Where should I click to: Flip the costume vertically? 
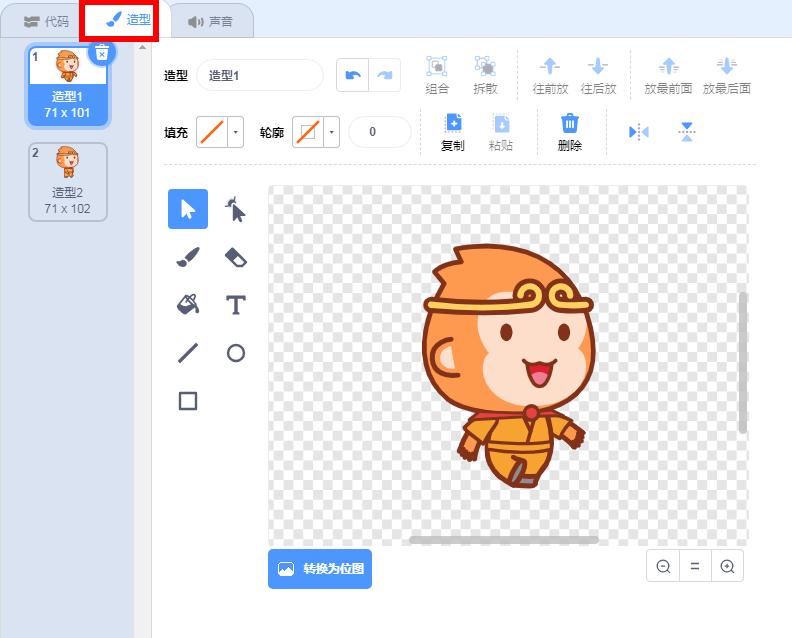point(686,132)
